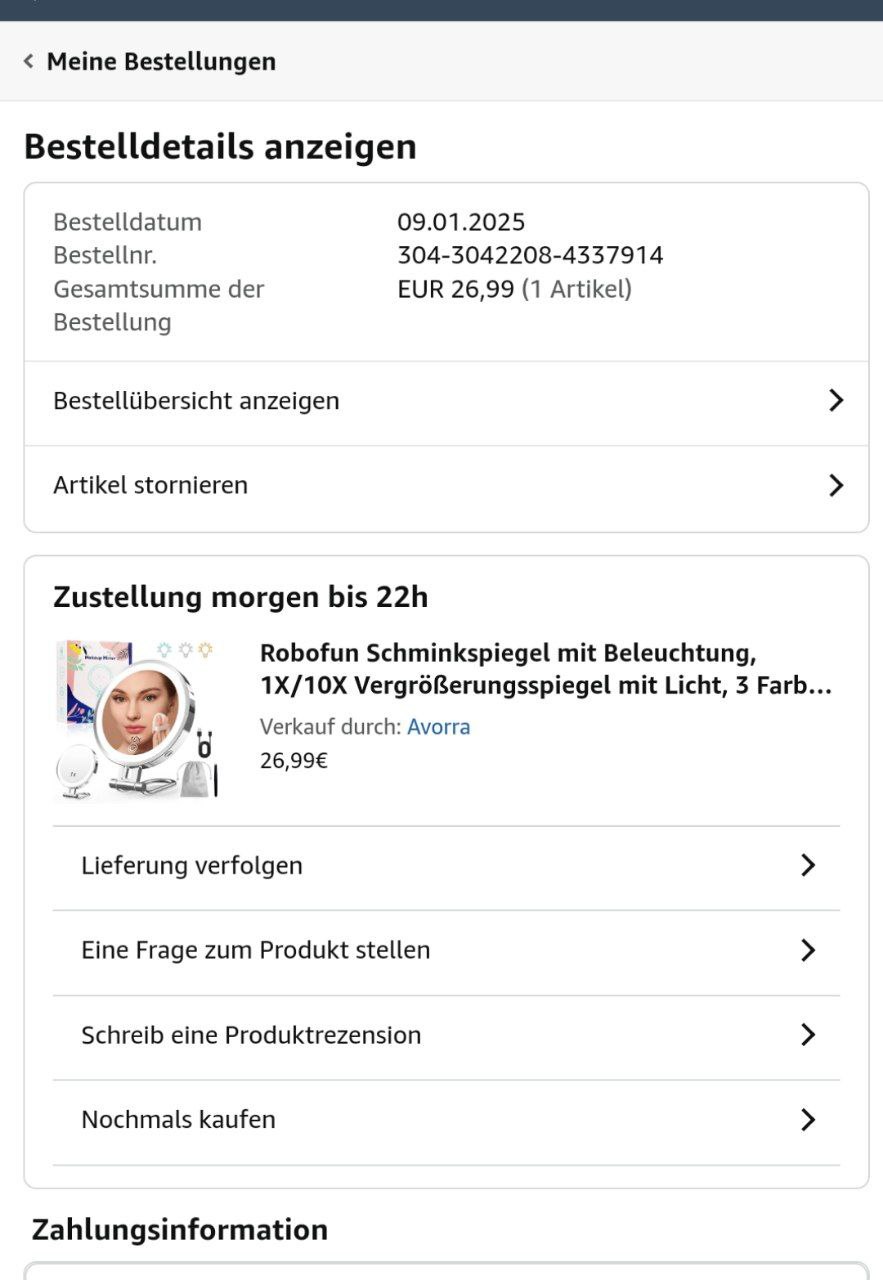Go back via Meine Bestellungen label
The width and height of the screenshot is (883, 1280).
coord(161,61)
